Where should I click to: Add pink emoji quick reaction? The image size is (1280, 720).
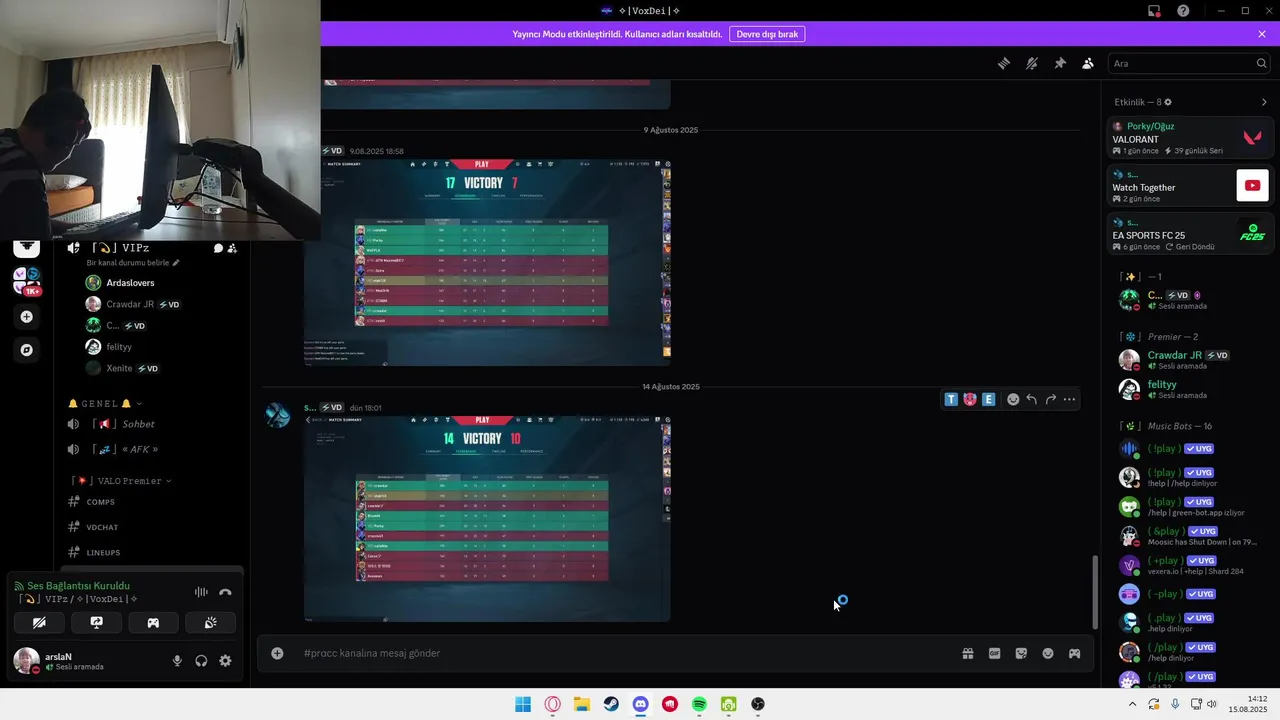click(970, 399)
